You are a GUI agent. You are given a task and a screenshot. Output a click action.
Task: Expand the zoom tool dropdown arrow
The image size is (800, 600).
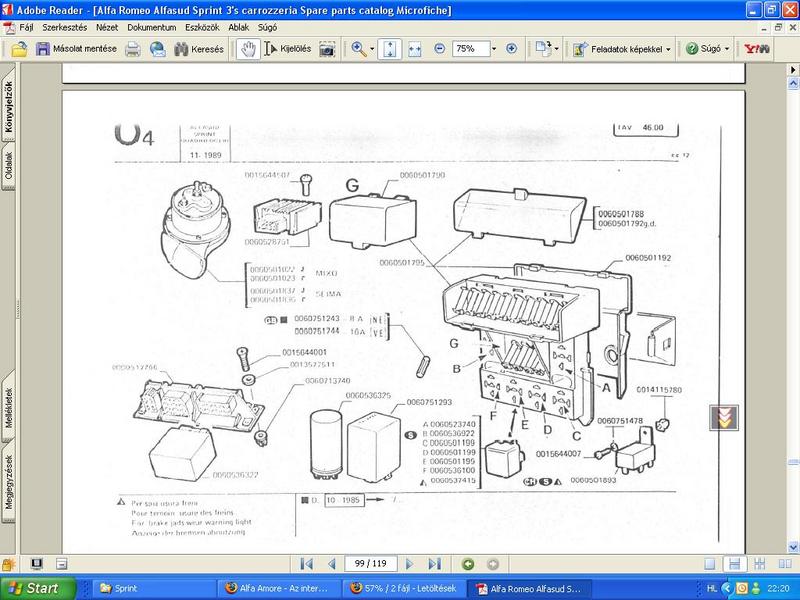372,49
